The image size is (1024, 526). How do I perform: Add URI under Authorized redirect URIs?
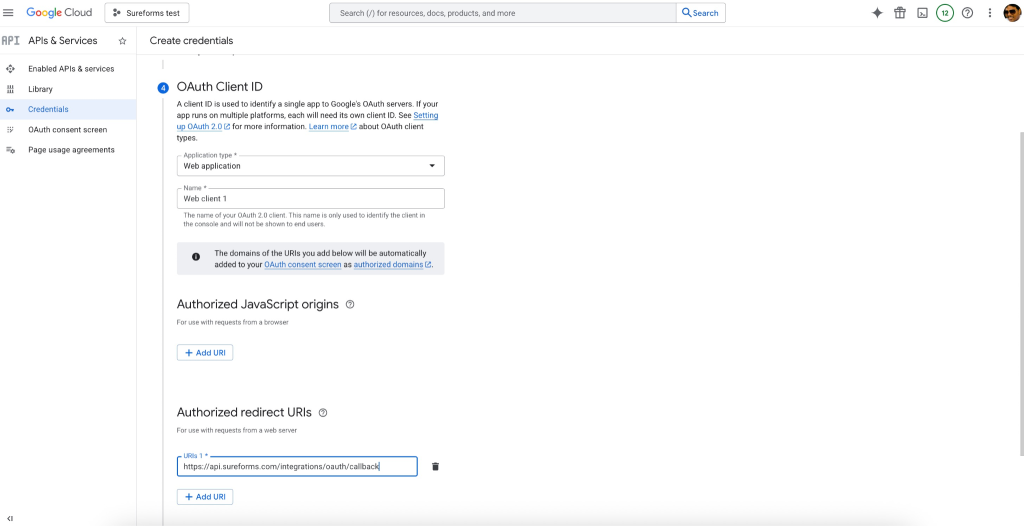[x=205, y=497]
